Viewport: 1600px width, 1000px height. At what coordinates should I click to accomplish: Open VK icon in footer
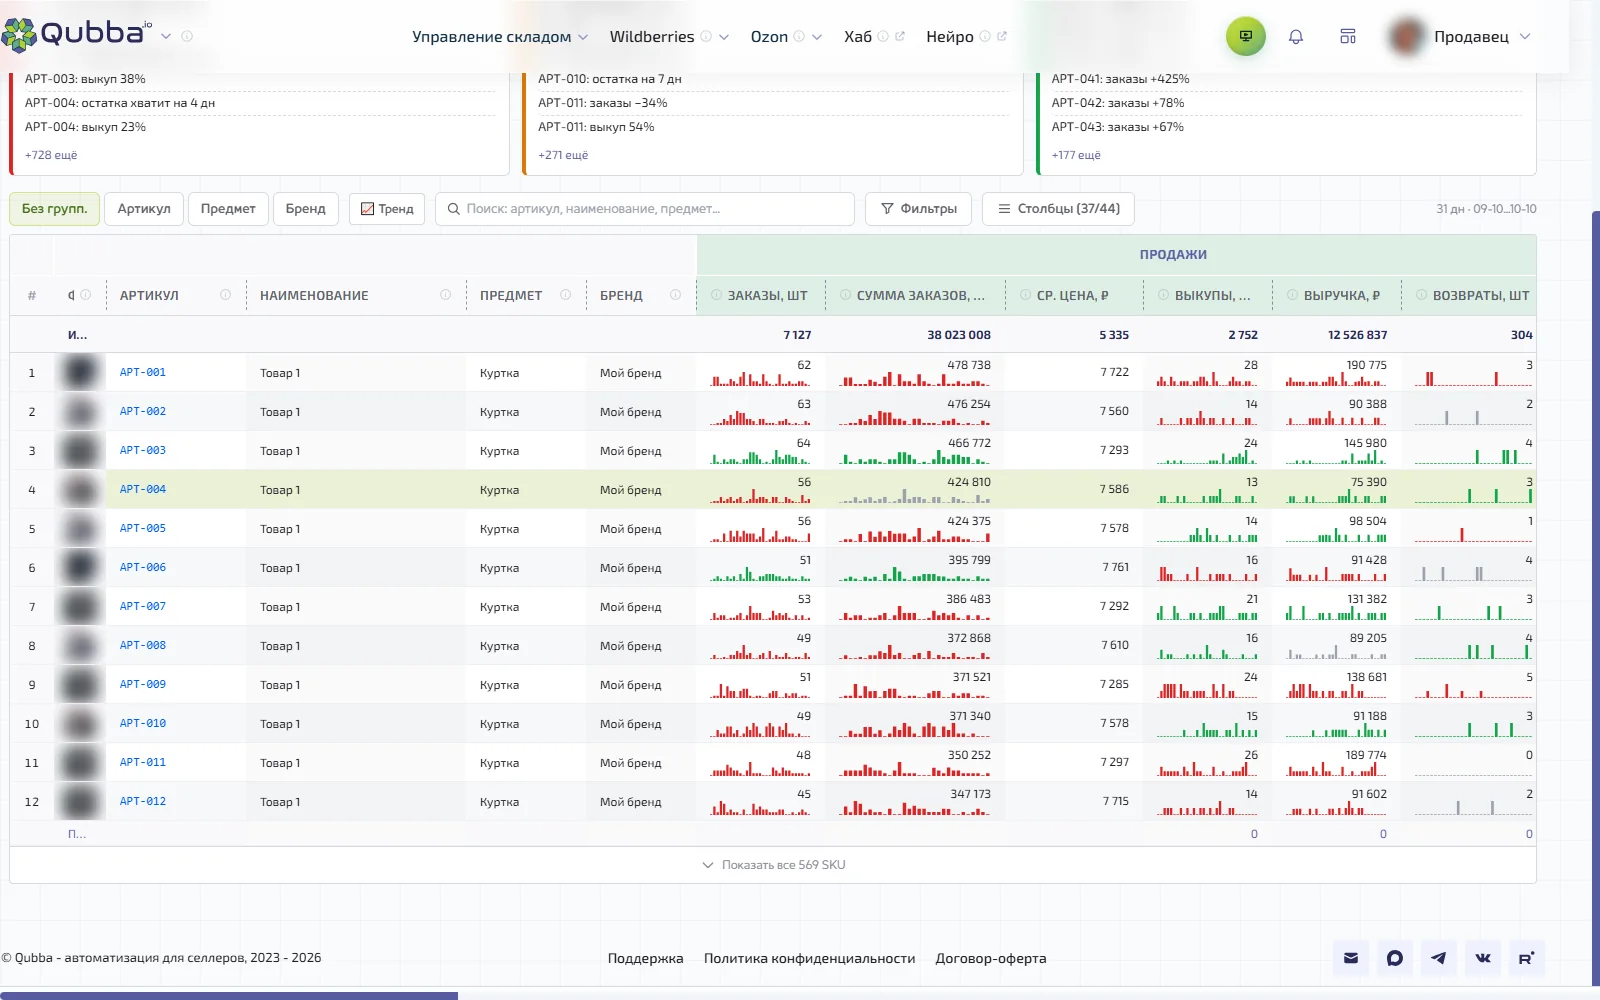coord(1482,958)
